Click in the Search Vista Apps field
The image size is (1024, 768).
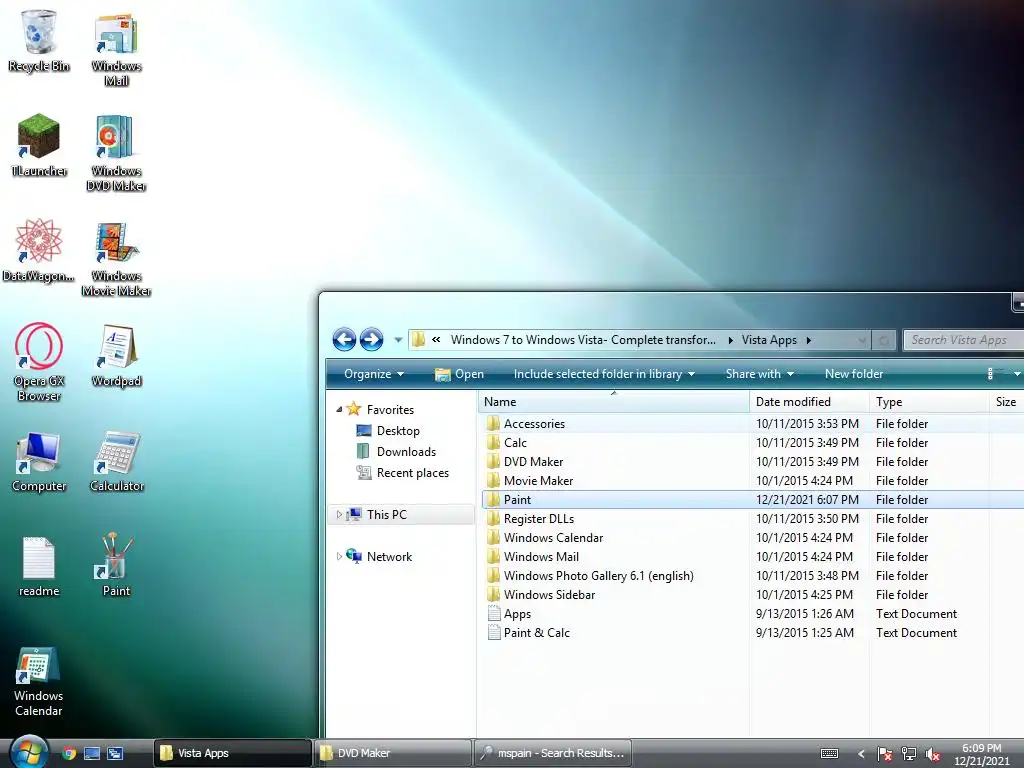(964, 340)
